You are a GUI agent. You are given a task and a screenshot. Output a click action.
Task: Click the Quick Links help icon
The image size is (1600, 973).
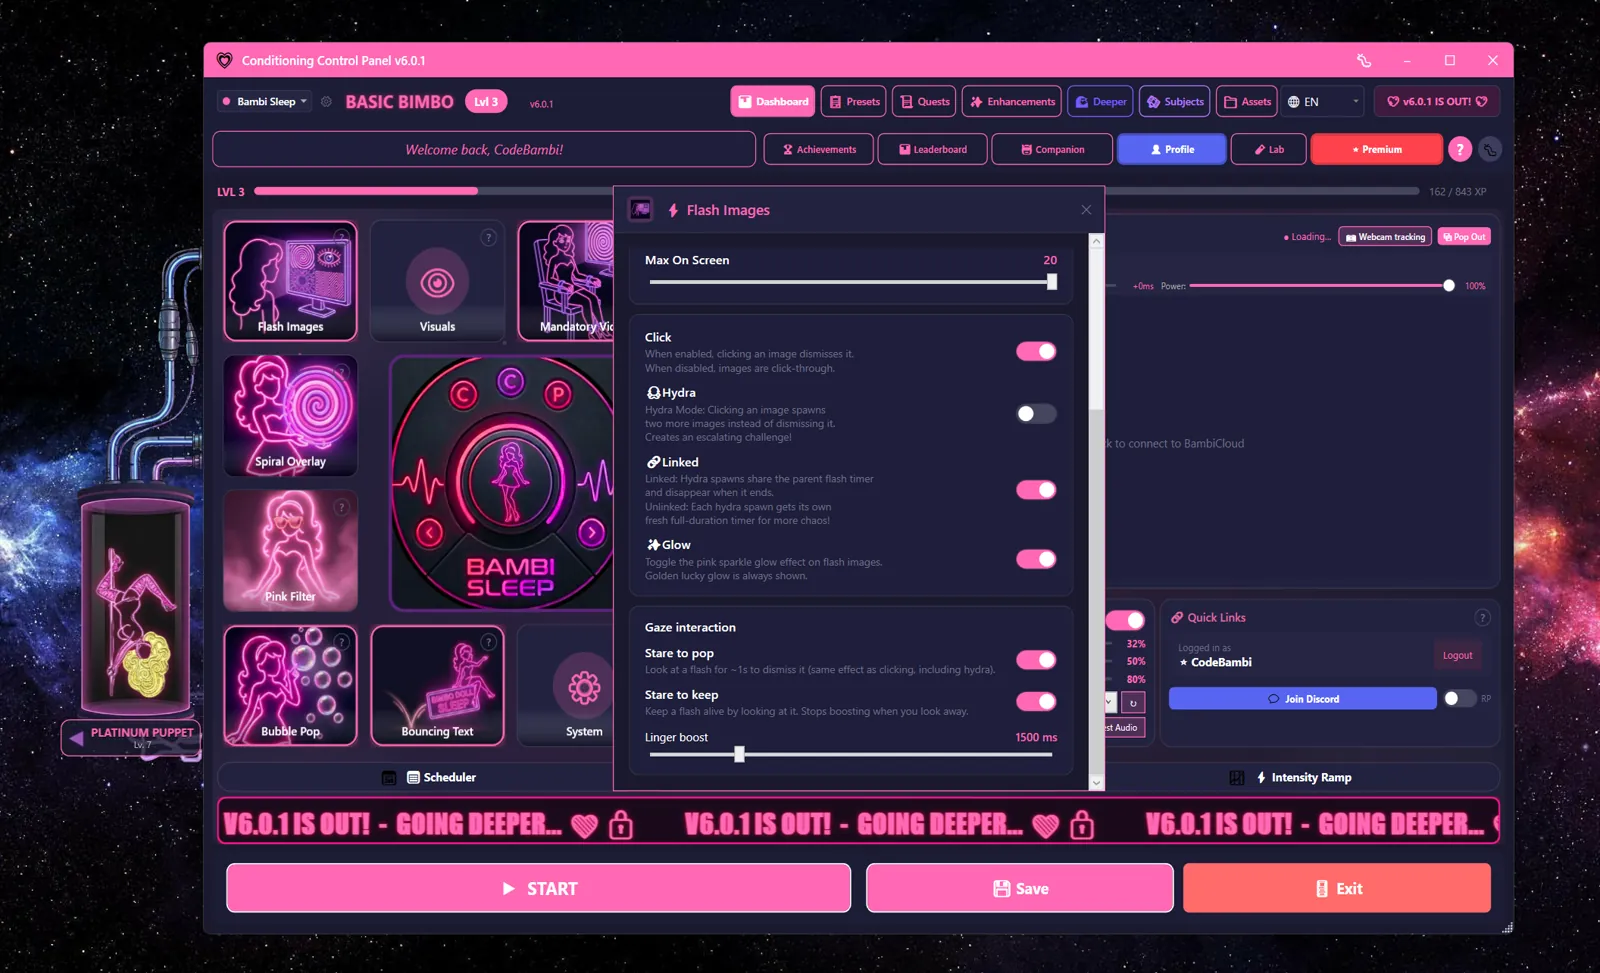1482,618
